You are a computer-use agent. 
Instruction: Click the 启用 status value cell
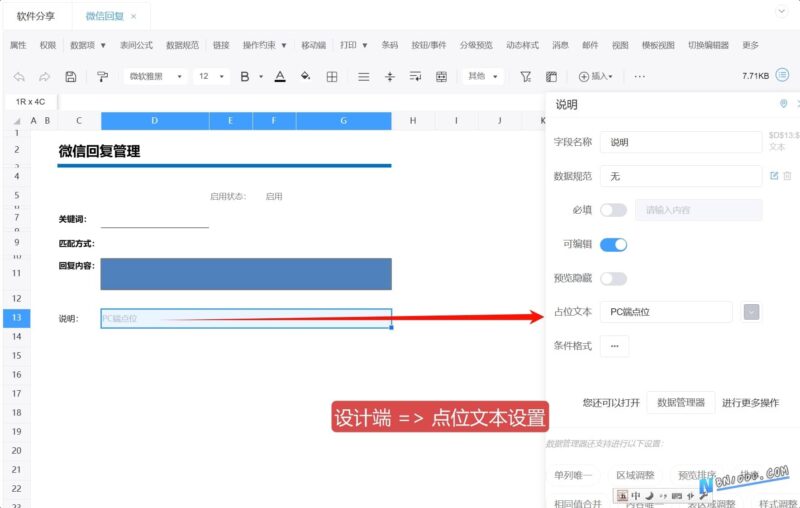pyautogui.click(x=274, y=196)
